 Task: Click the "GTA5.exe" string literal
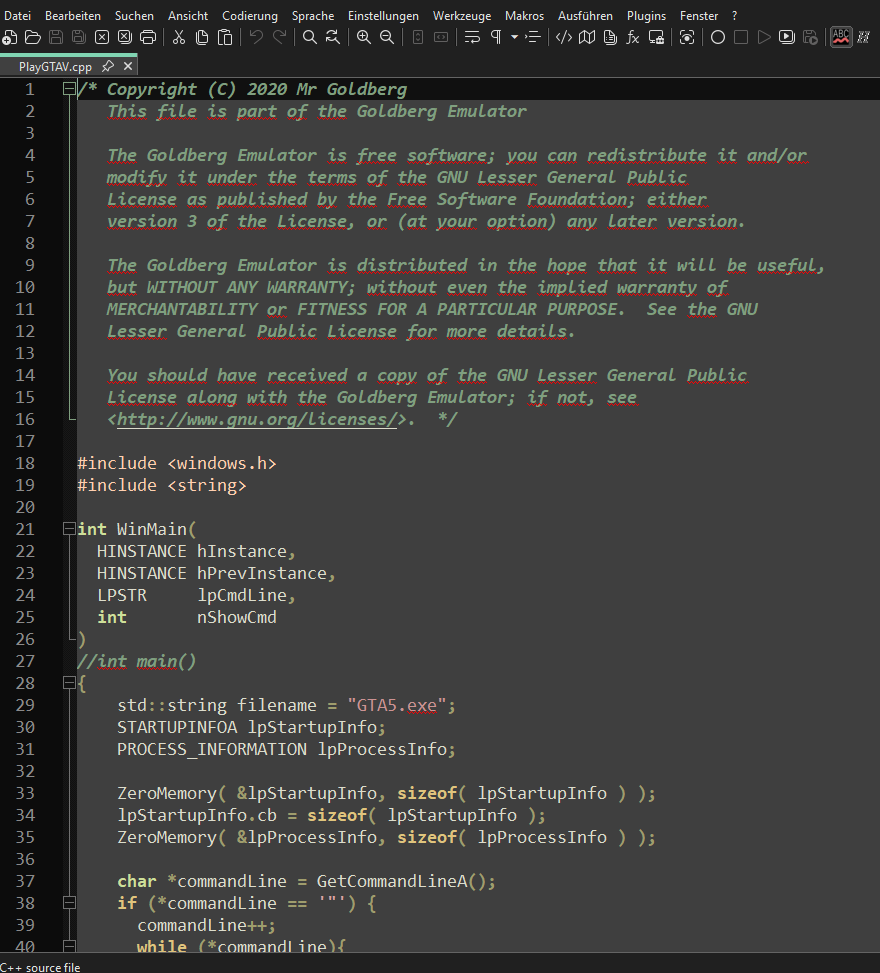pos(397,705)
